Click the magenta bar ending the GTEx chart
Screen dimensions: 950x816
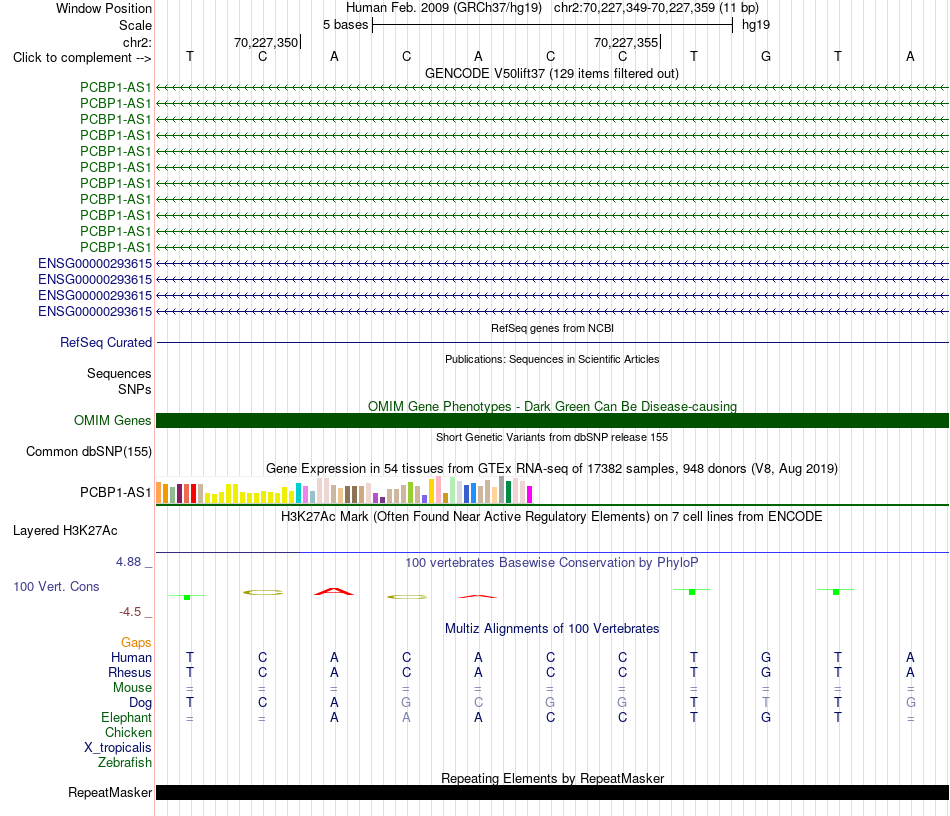coord(530,494)
